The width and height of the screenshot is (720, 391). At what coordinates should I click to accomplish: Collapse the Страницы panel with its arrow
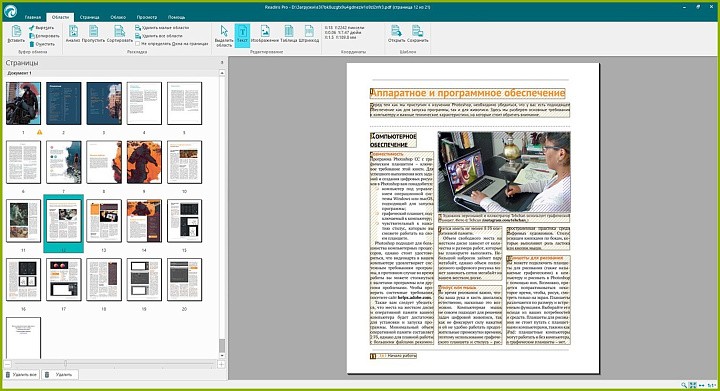point(222,63)
